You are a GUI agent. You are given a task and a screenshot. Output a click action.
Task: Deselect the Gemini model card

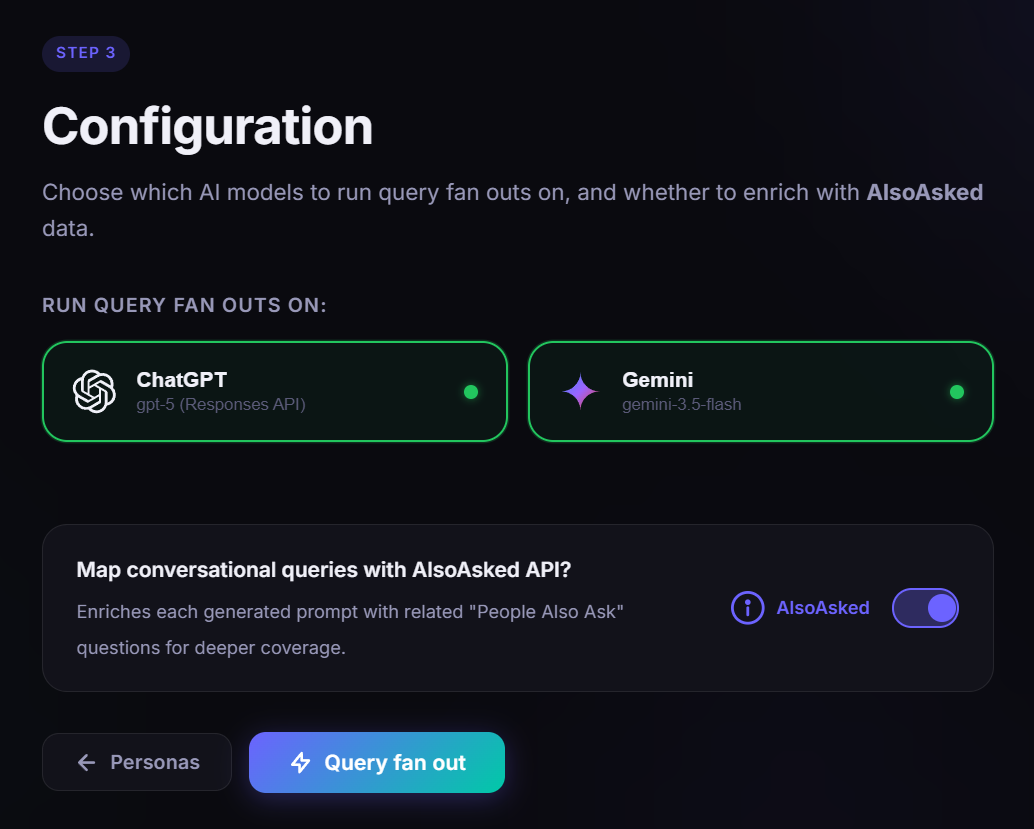pos(761,391)
